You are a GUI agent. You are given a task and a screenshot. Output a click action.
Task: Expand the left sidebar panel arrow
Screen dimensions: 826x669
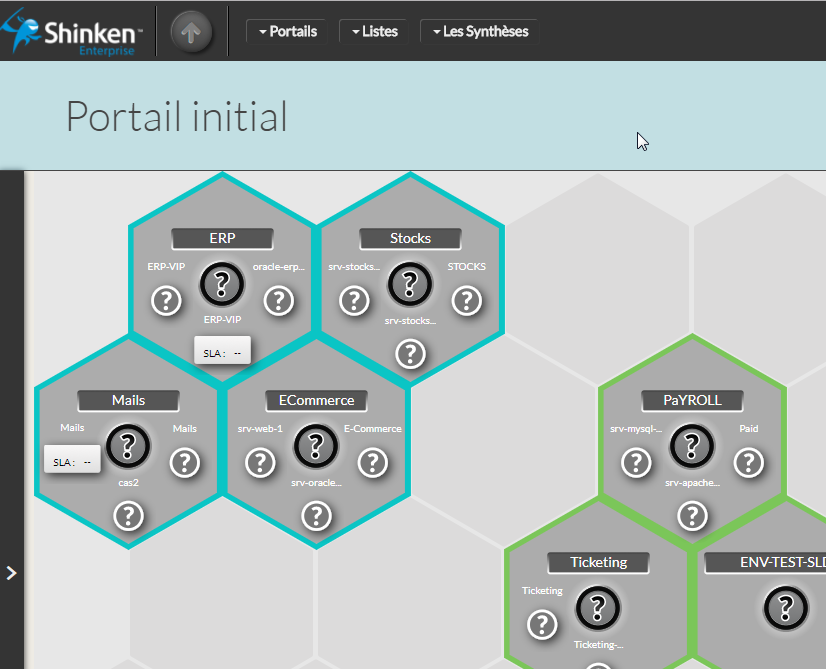coord(11,573)
